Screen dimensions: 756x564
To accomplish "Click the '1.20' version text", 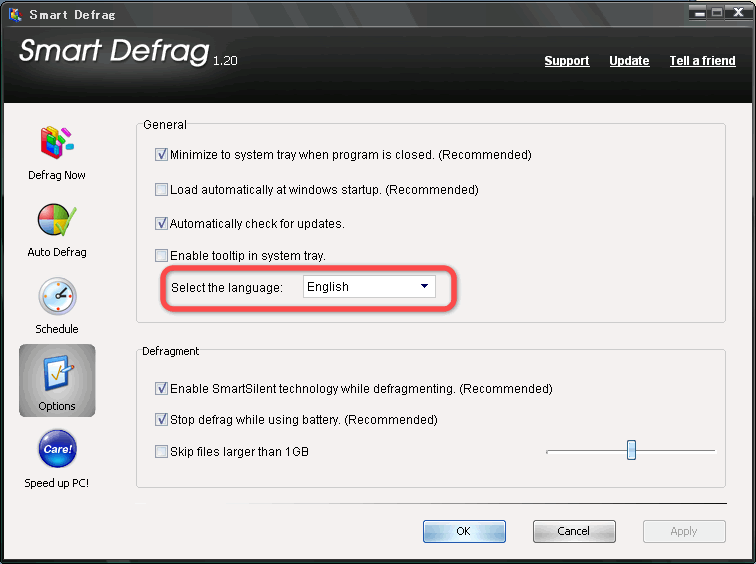I will pos(225,61).
